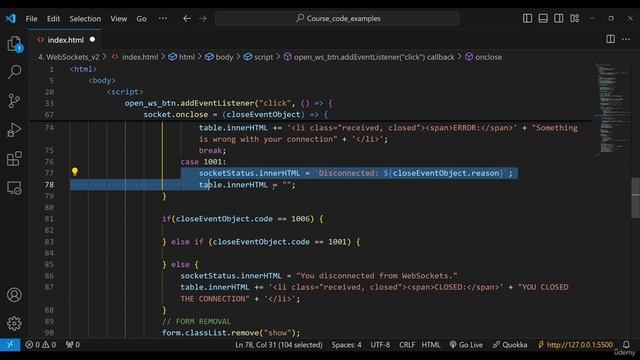Click the 'break;' statement on line 75

coord(212,150)
